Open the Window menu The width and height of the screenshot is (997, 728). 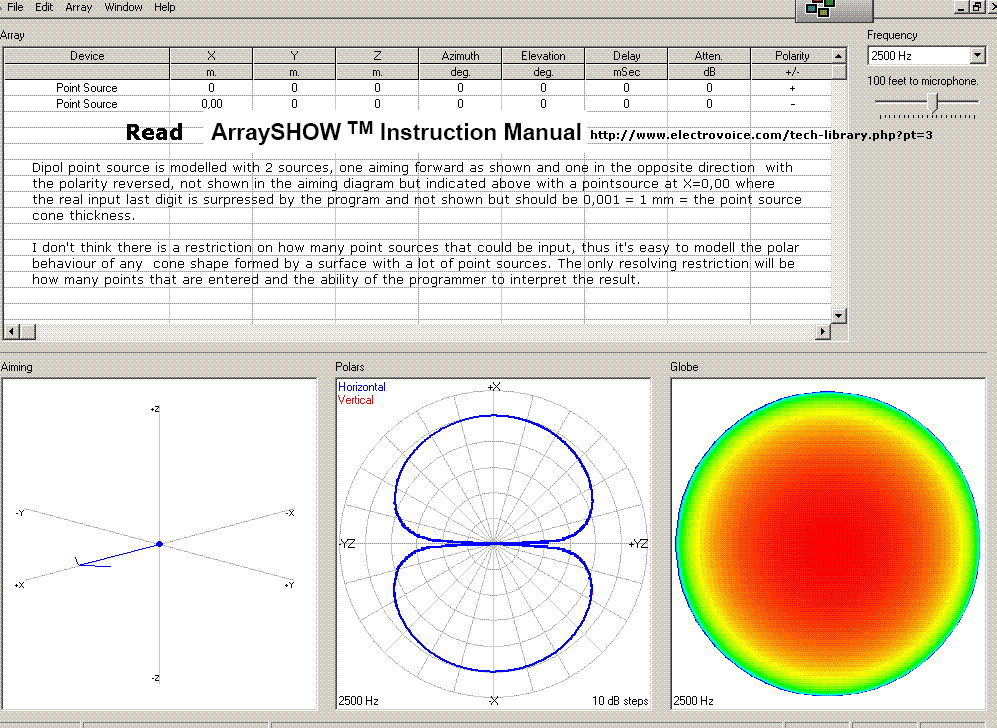pyautogui.click(x=123, y=7)
